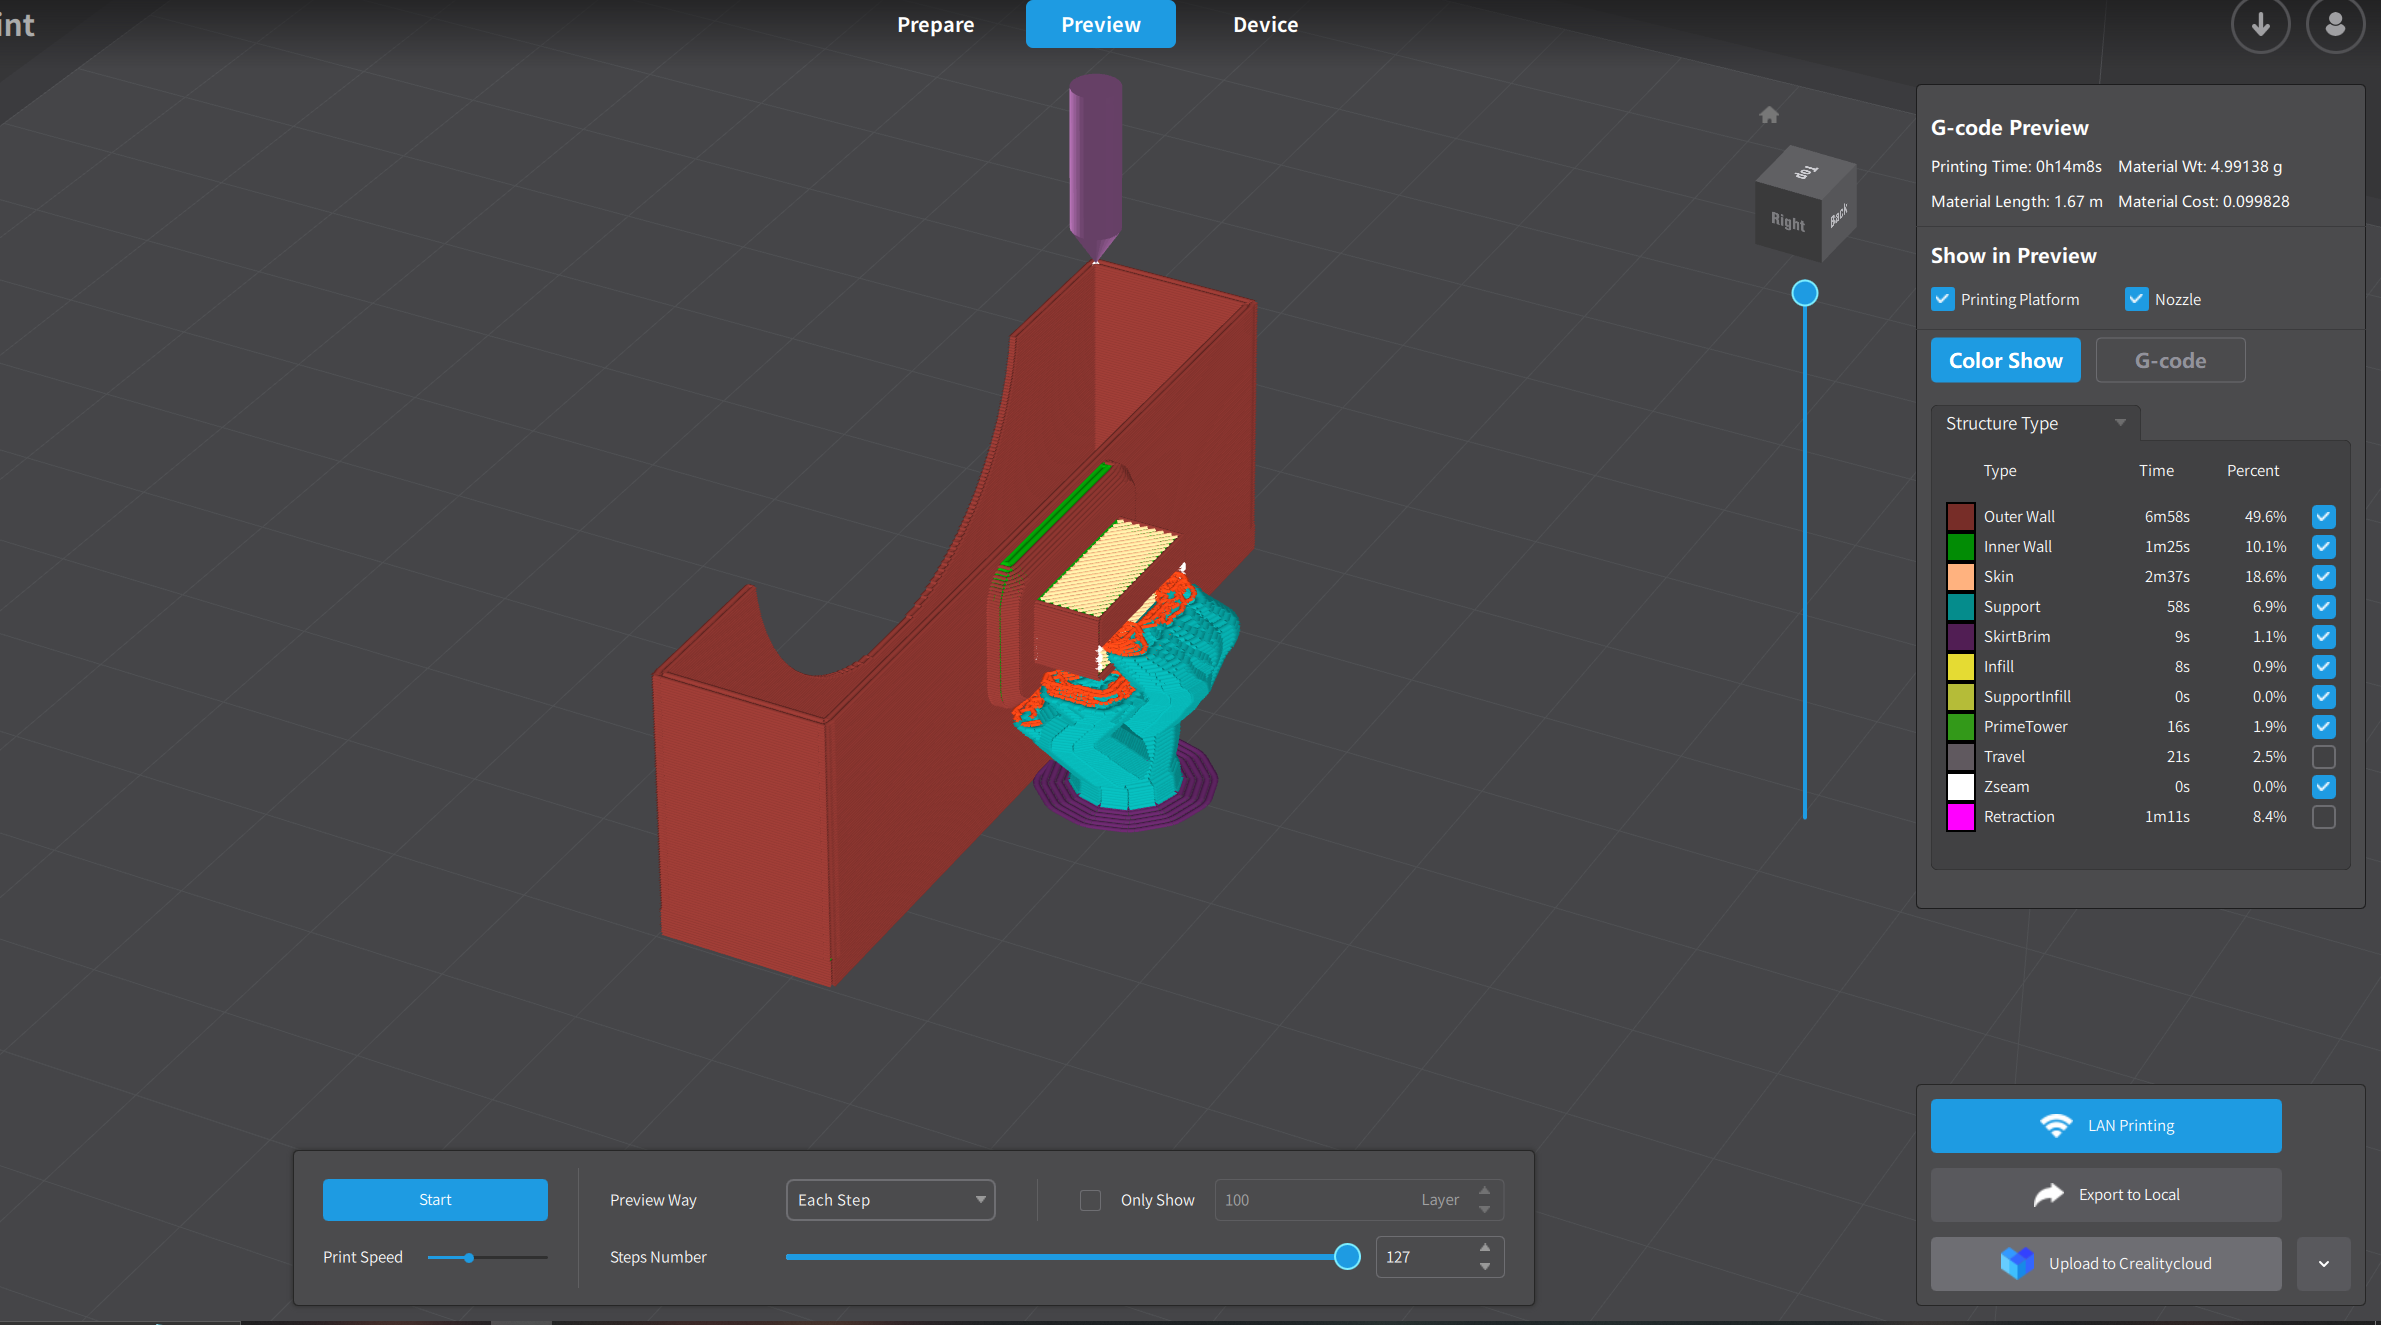Open the user account profile icon

click(x=2335, y=24)
